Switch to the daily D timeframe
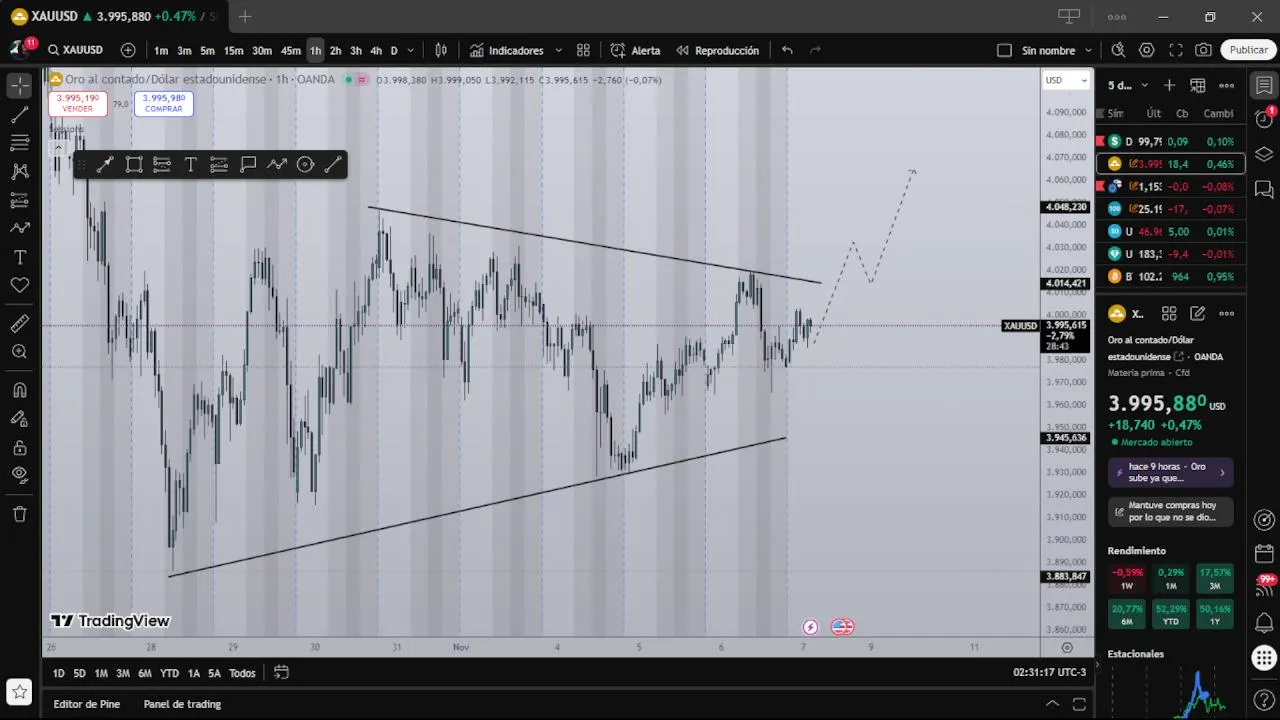This screenshot has height=720, width=1280. coord(394,50)
